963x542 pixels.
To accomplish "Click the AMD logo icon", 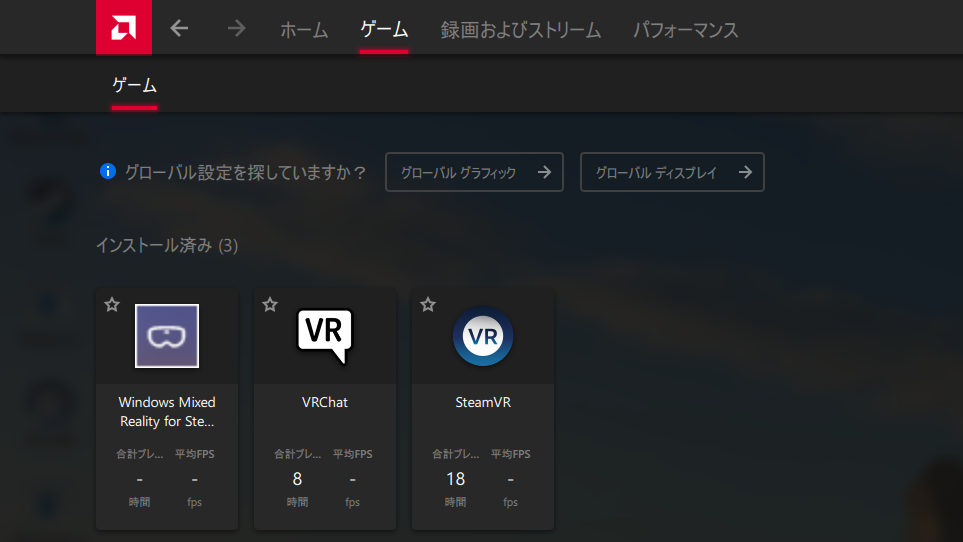I will tap(123, 28).
